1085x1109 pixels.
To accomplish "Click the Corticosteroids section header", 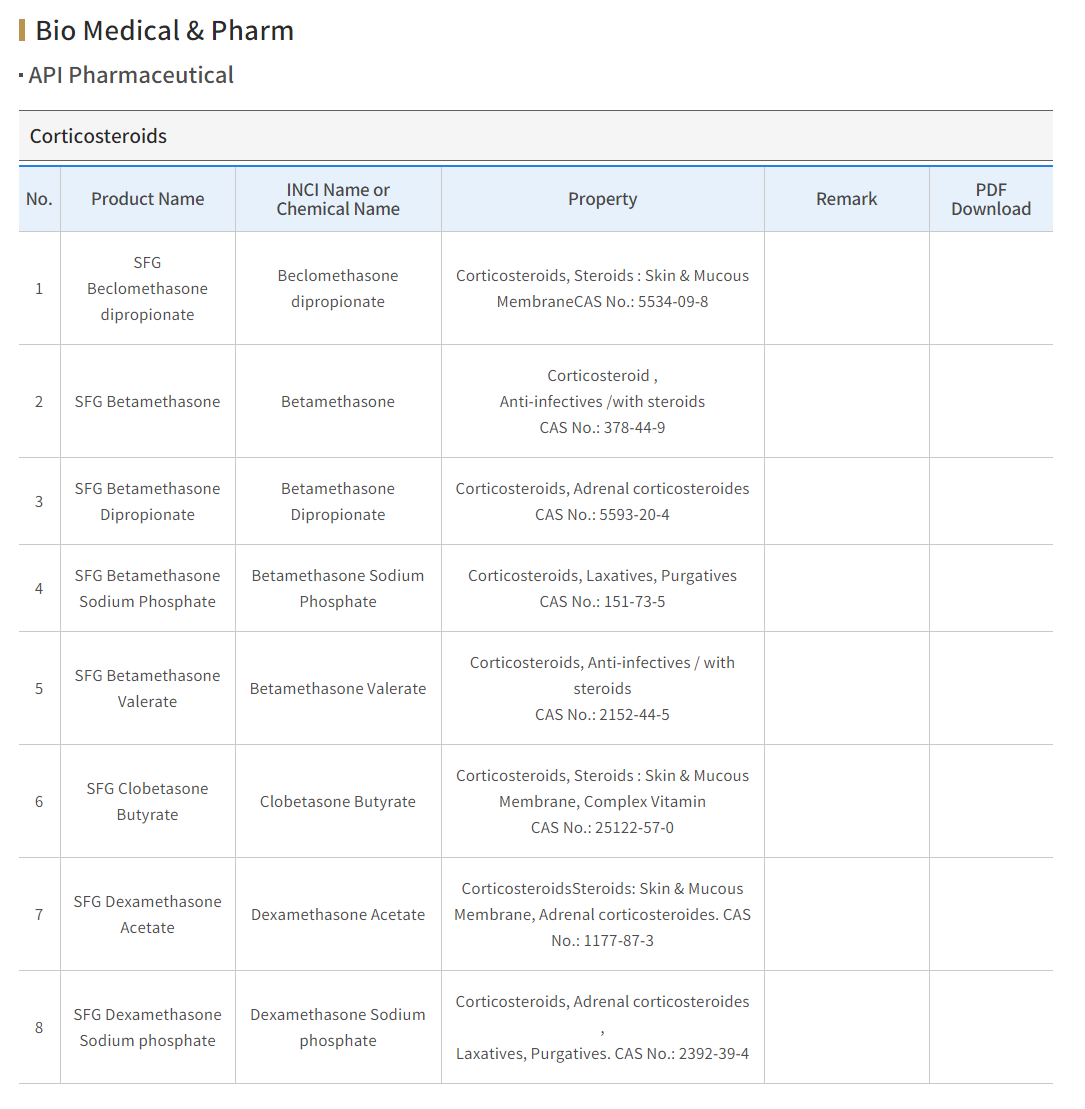I will (x=98, y=136).
